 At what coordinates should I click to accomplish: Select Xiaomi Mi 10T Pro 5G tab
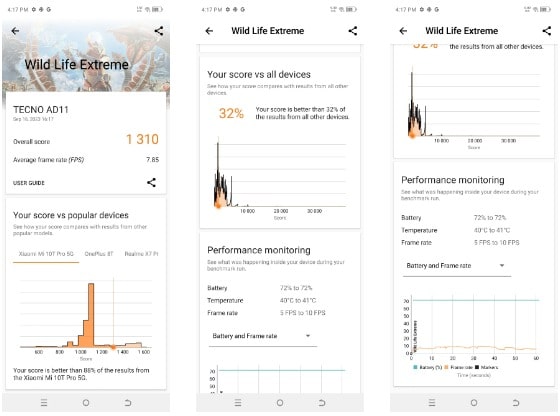coord(46,254)
